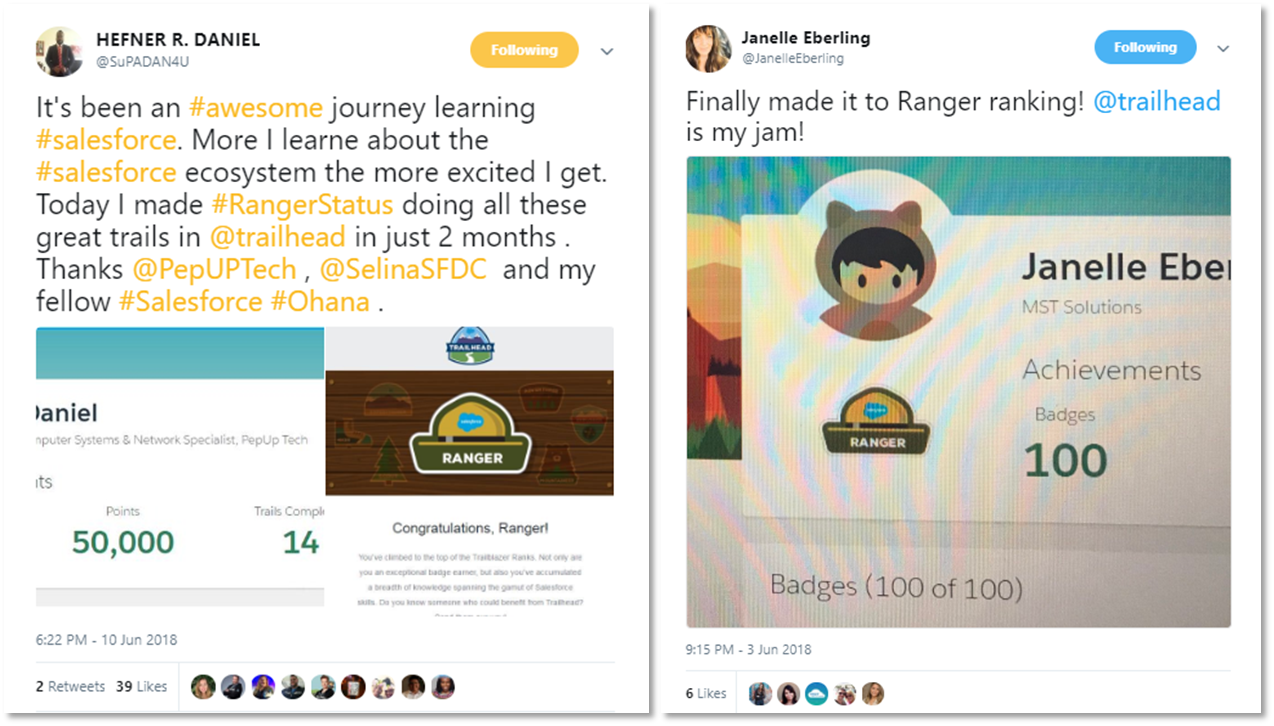Open Hefner's 50,000 points profile image
The width and height of the screenshot is (1274, 726).
[180, 467]
